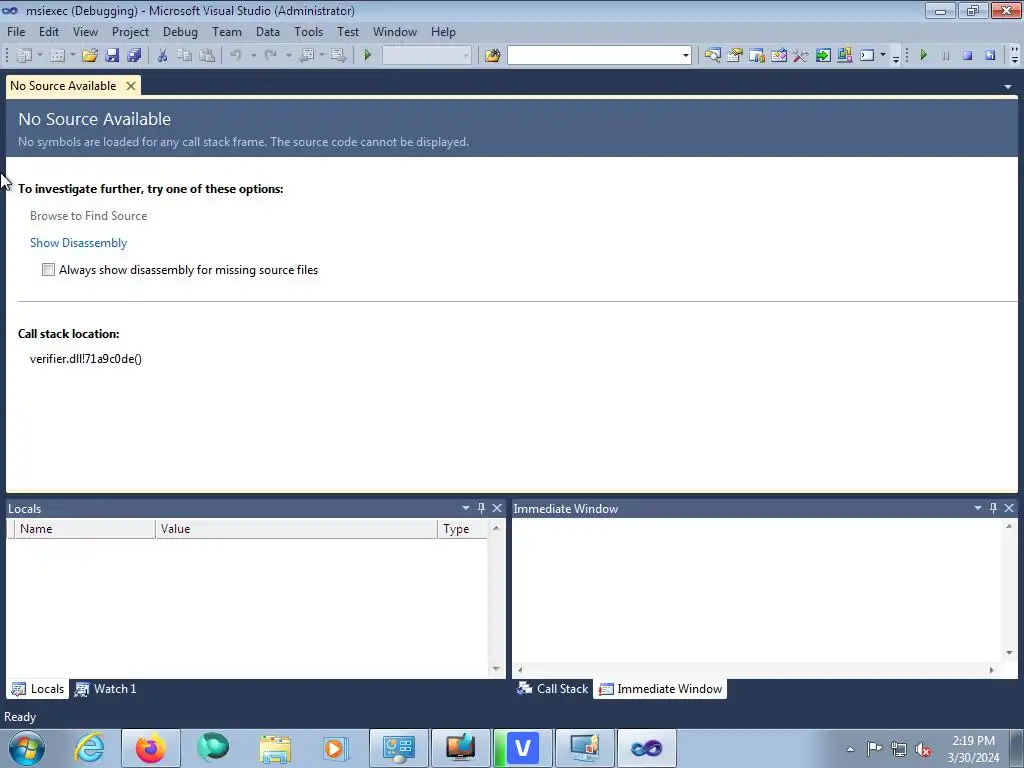Click the Save All icon
Viewport: 1024px width, 768px height.
pos(135,56)
